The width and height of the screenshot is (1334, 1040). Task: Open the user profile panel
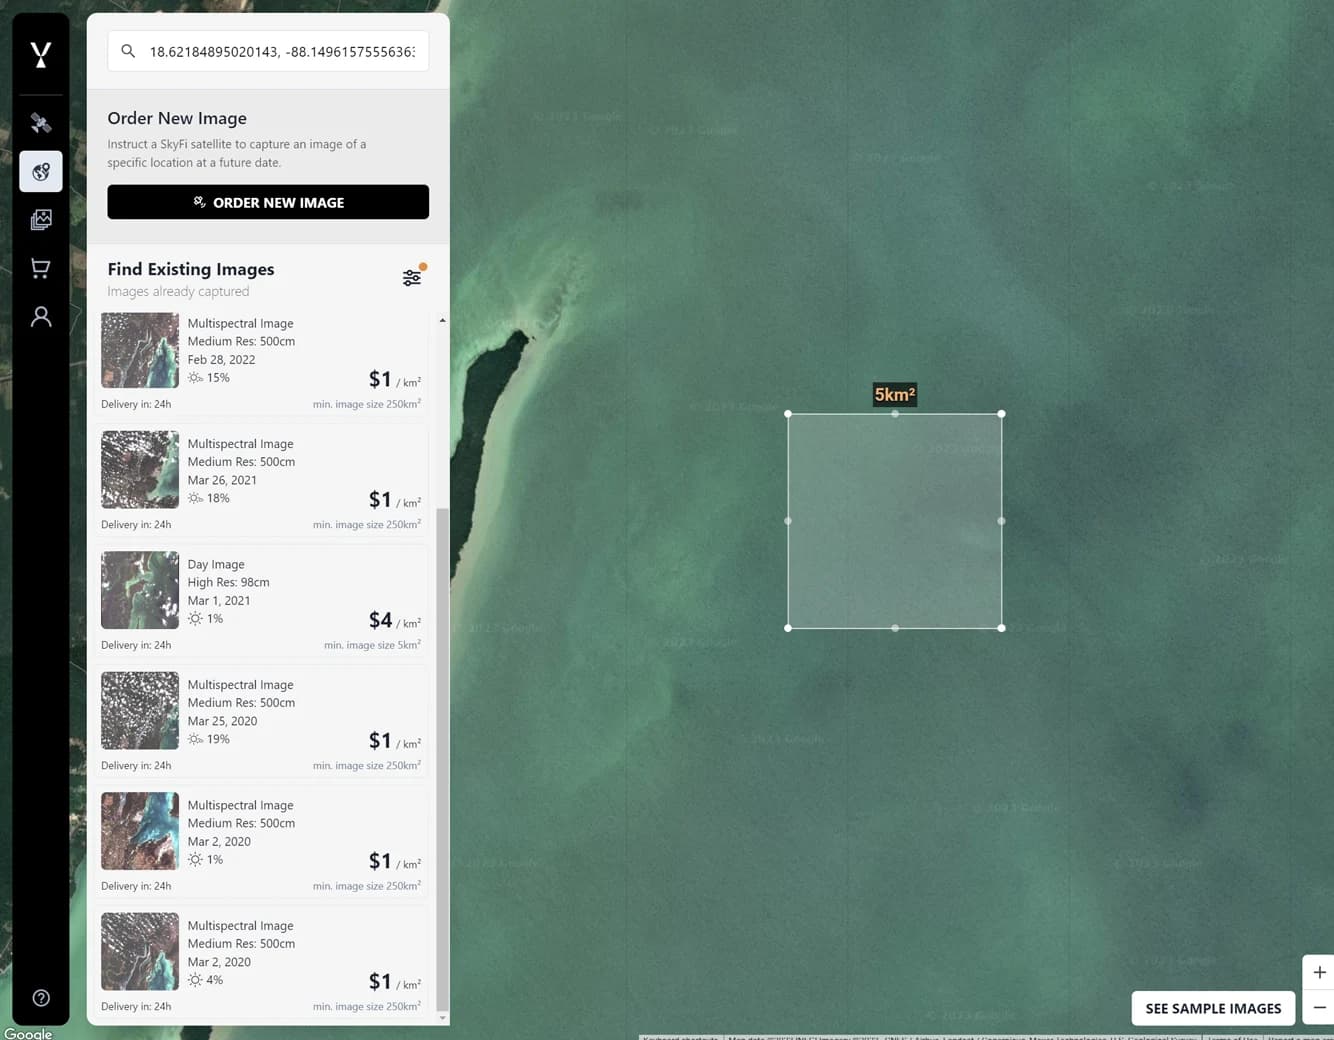click(40, 316)
